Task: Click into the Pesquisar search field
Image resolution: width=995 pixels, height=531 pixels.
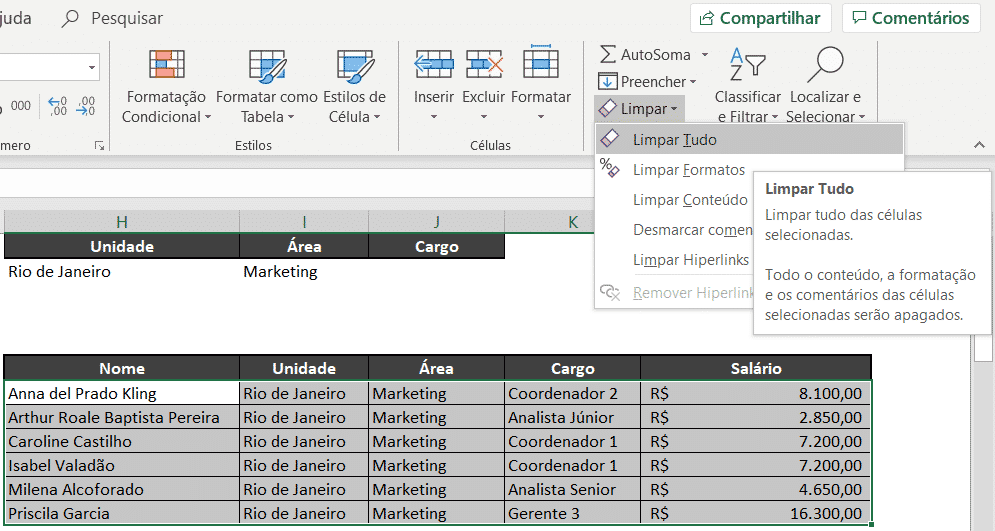Action: click(127, 18)
